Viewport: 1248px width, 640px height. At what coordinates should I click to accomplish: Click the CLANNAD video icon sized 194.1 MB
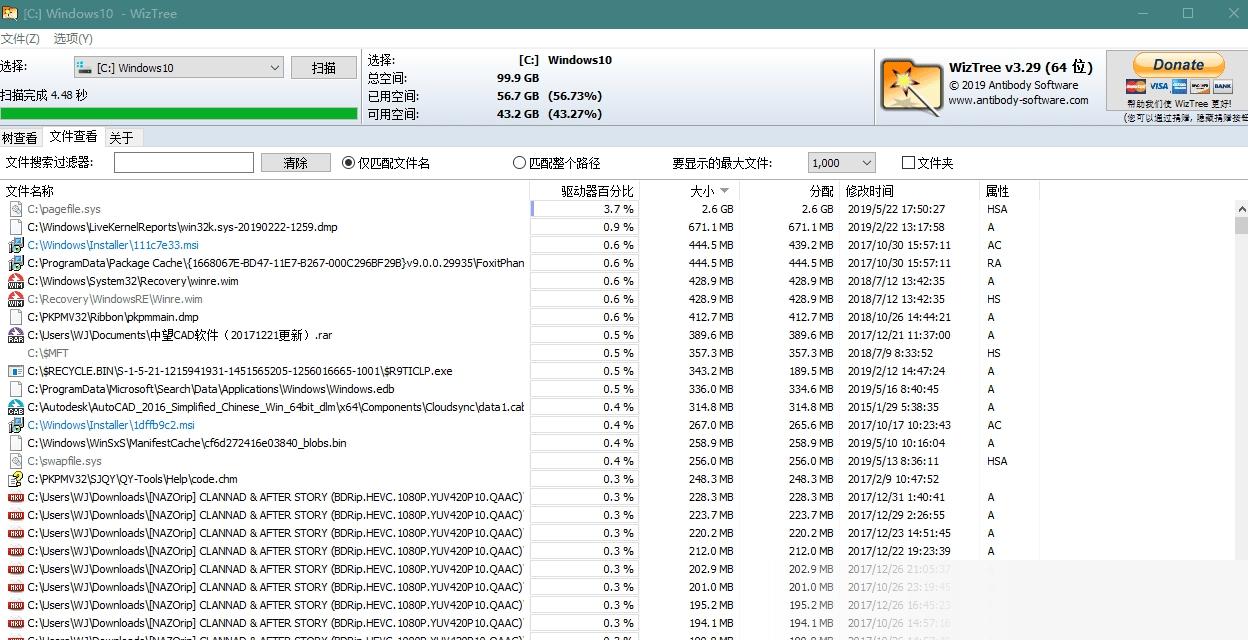(15, 623)
